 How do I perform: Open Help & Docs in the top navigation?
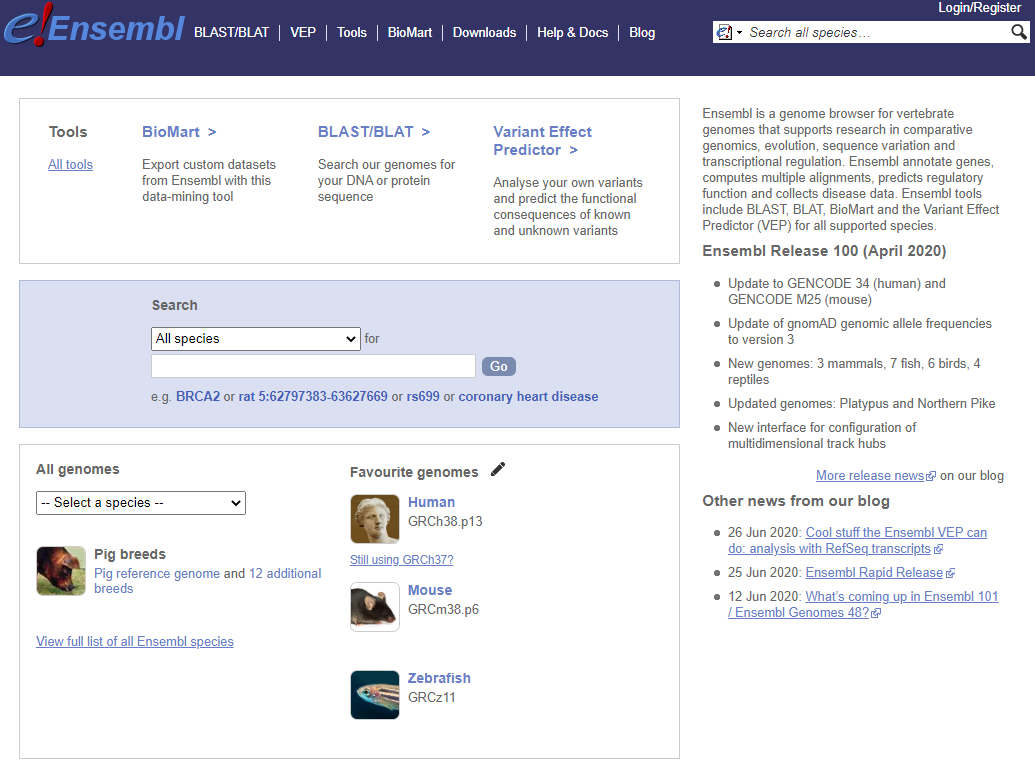click(572, 32)
